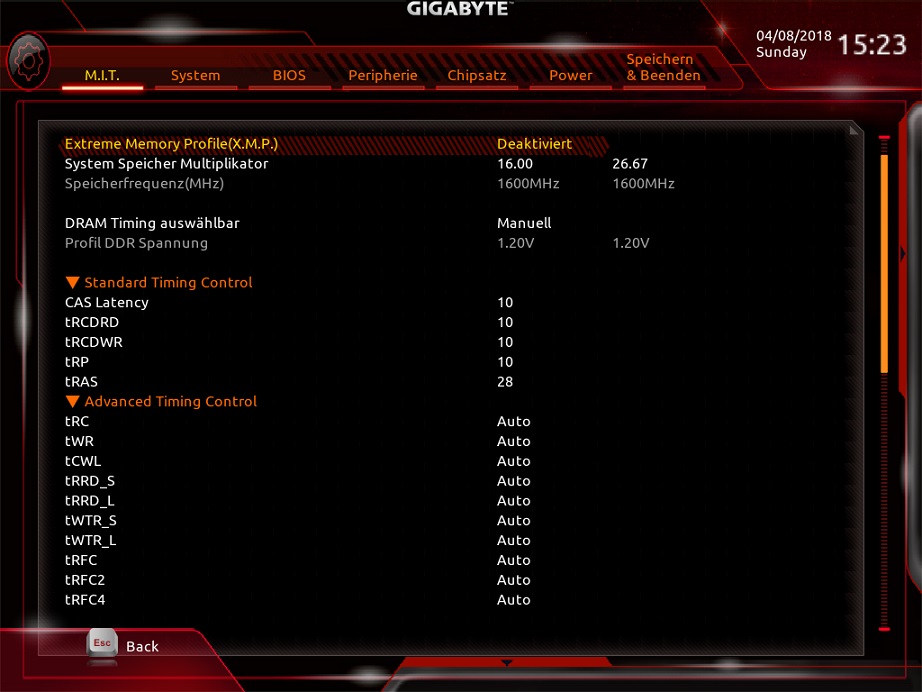Open the M.I.T. tab
The width and height of the screenshot is (922, 692).
[102, 75]
